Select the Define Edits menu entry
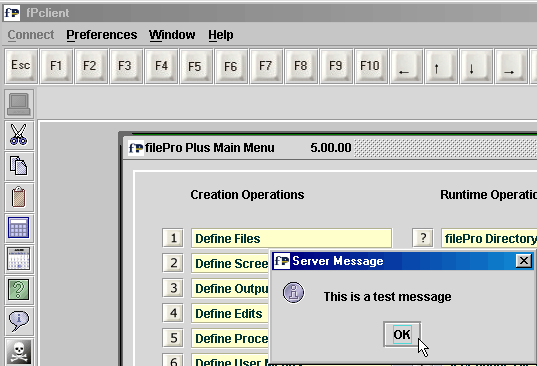The width and height of the screenshot is (537, 366). (x=230, y=313)
